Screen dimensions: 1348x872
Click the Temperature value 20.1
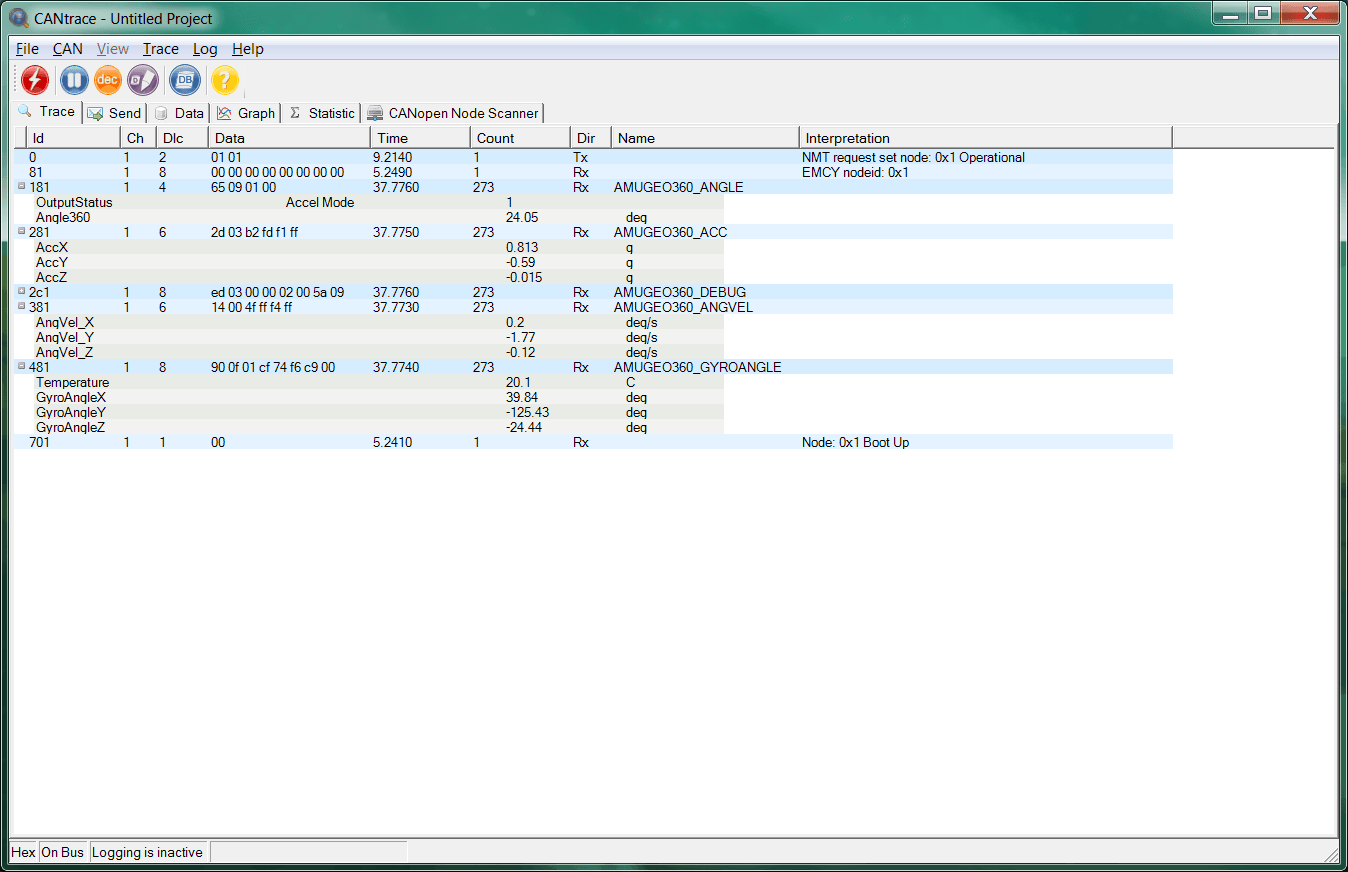pyautogui.click(x=518, y=382)
